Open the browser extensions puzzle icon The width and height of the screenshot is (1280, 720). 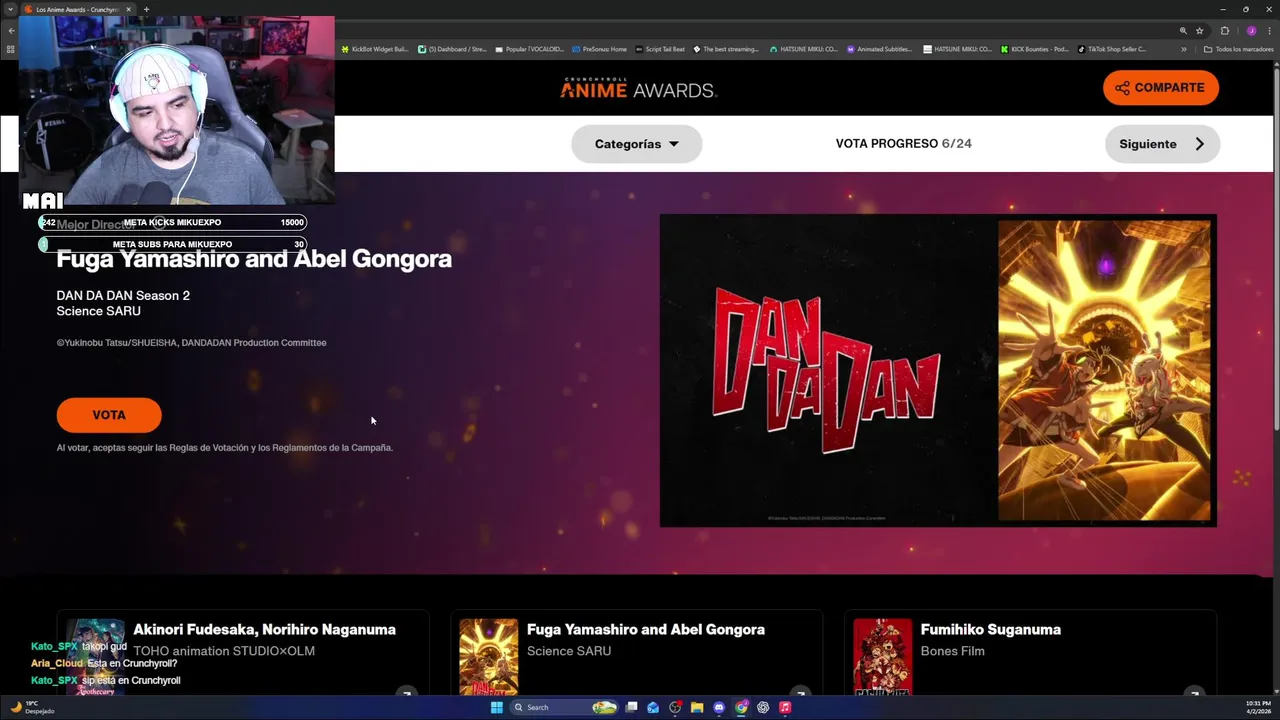point(1225,31)
